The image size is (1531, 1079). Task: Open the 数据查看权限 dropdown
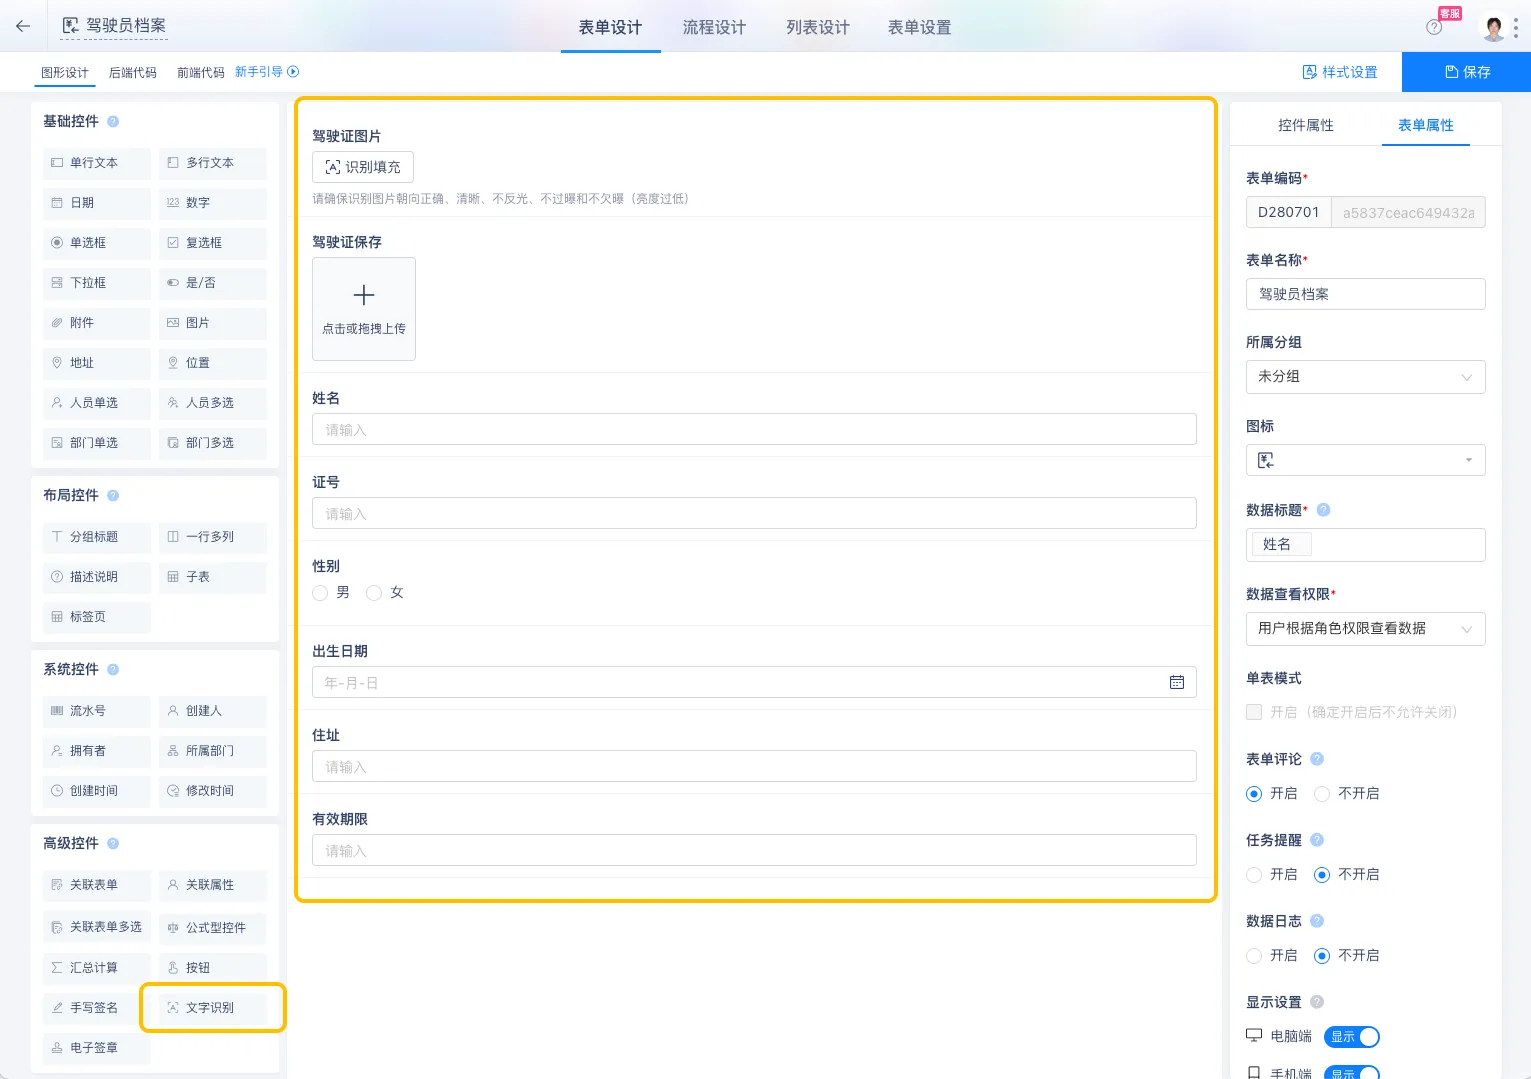click(1366, 629)
